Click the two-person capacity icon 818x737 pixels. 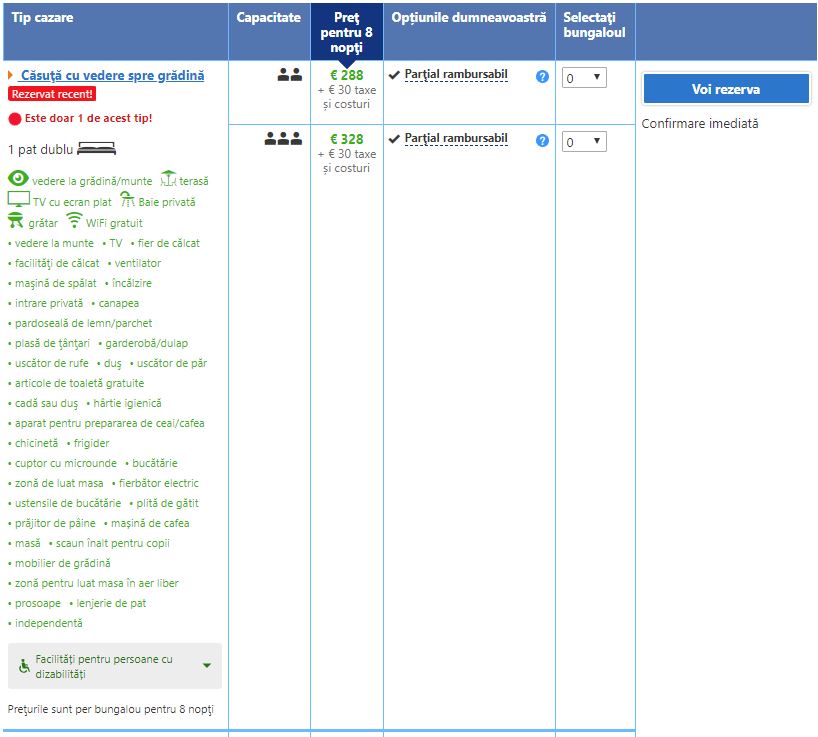coord(289,74)
